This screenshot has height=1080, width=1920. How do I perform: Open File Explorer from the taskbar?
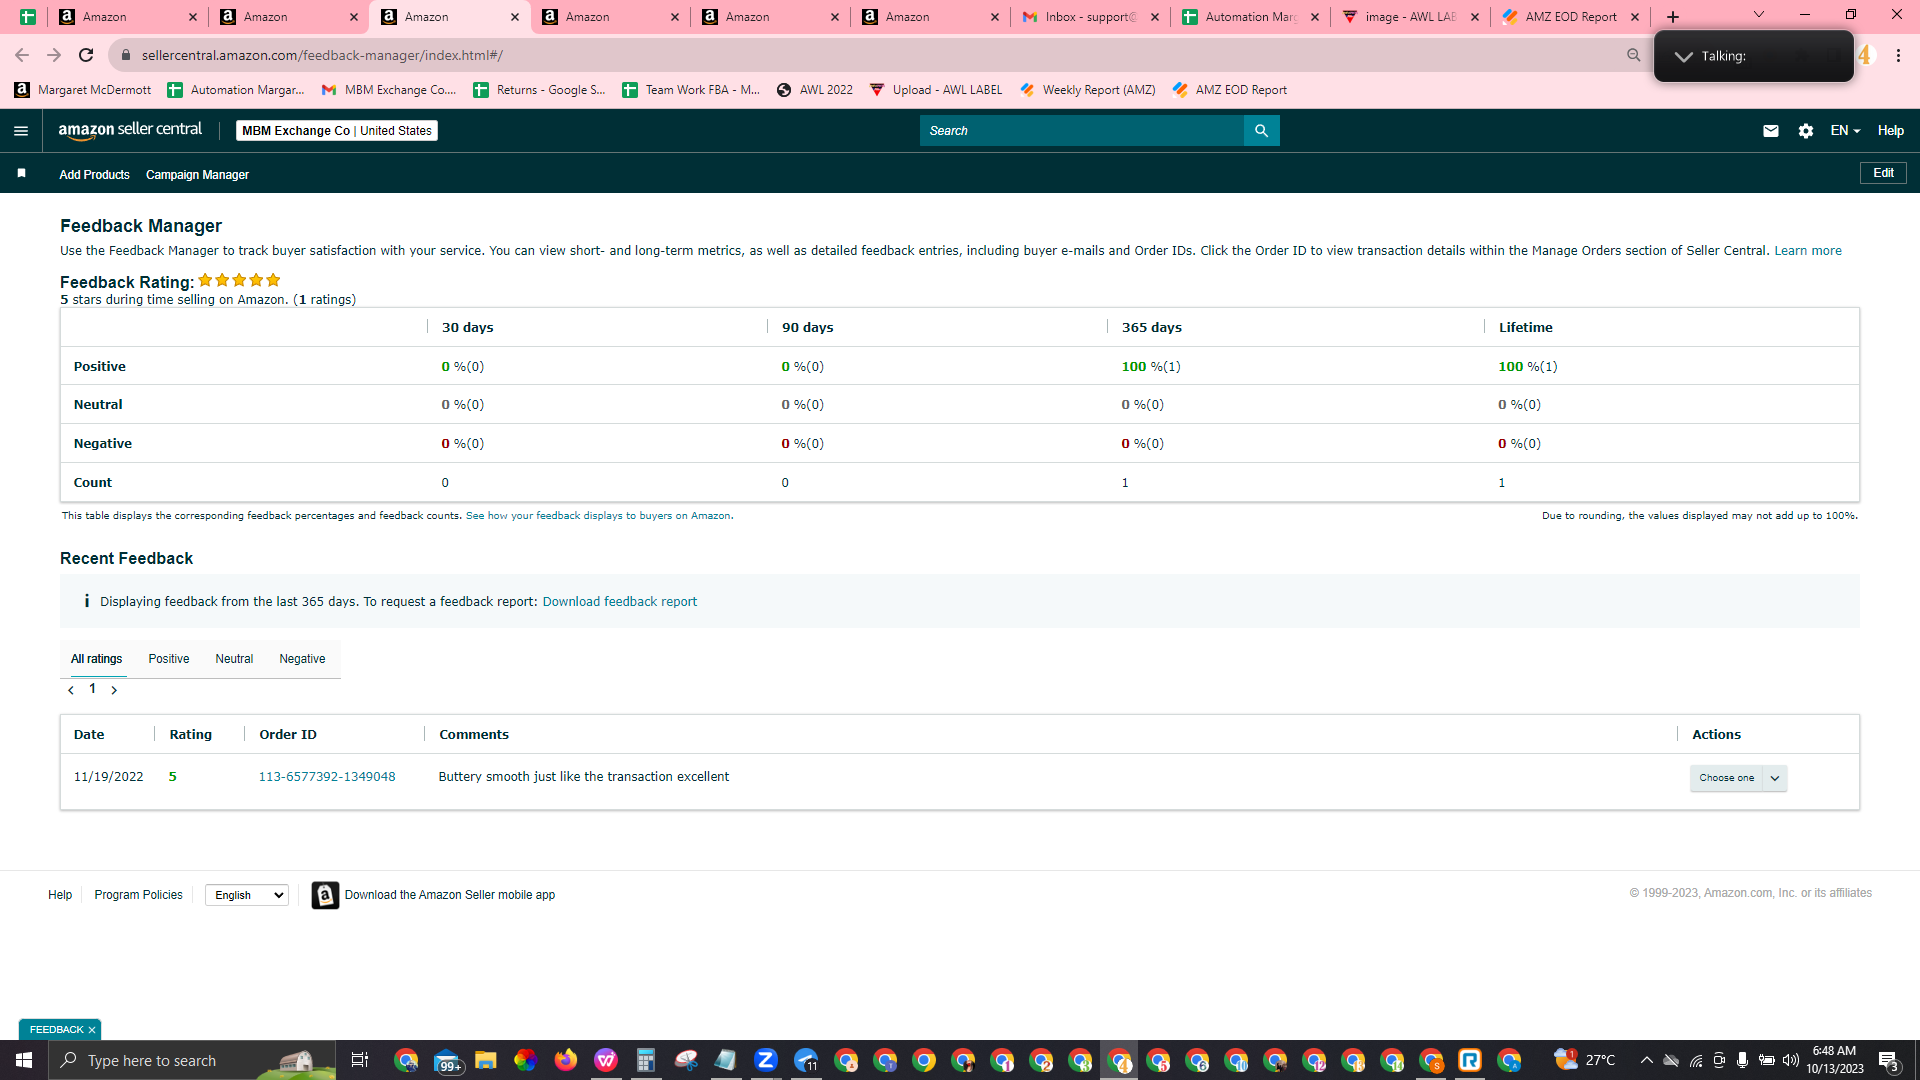(x=486, y=1060)
